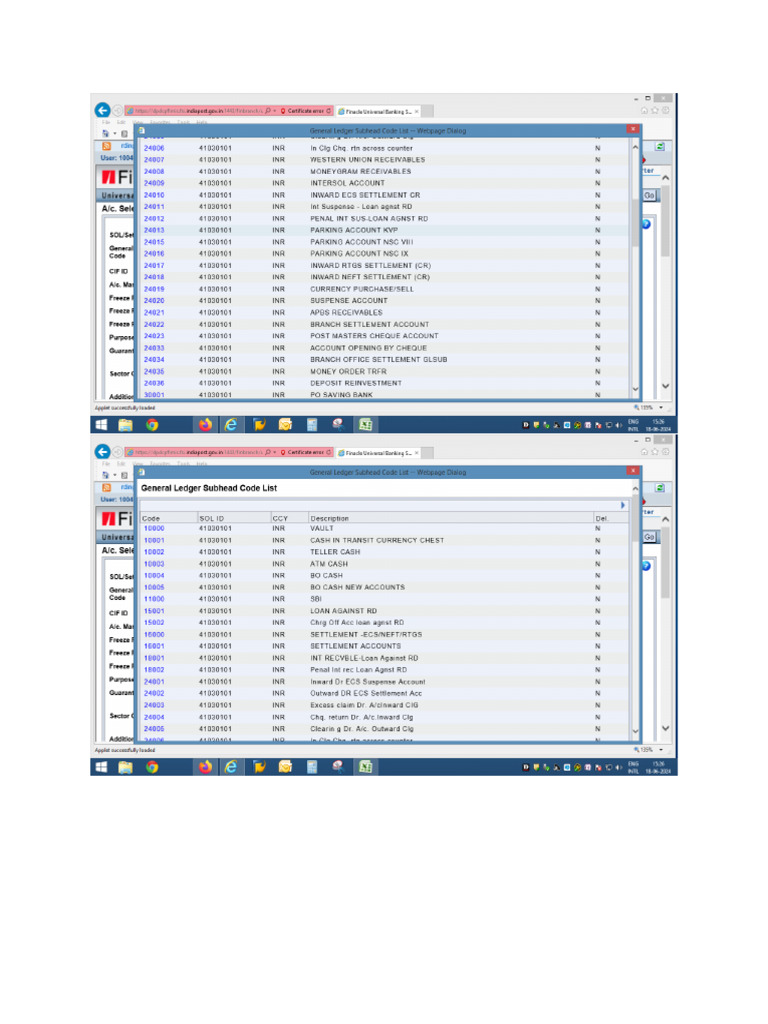Open Internet Explorer icon in the lower taskbar
Image resolution: width=768 pixels, height=1024 pixels.
coord(231,767)
